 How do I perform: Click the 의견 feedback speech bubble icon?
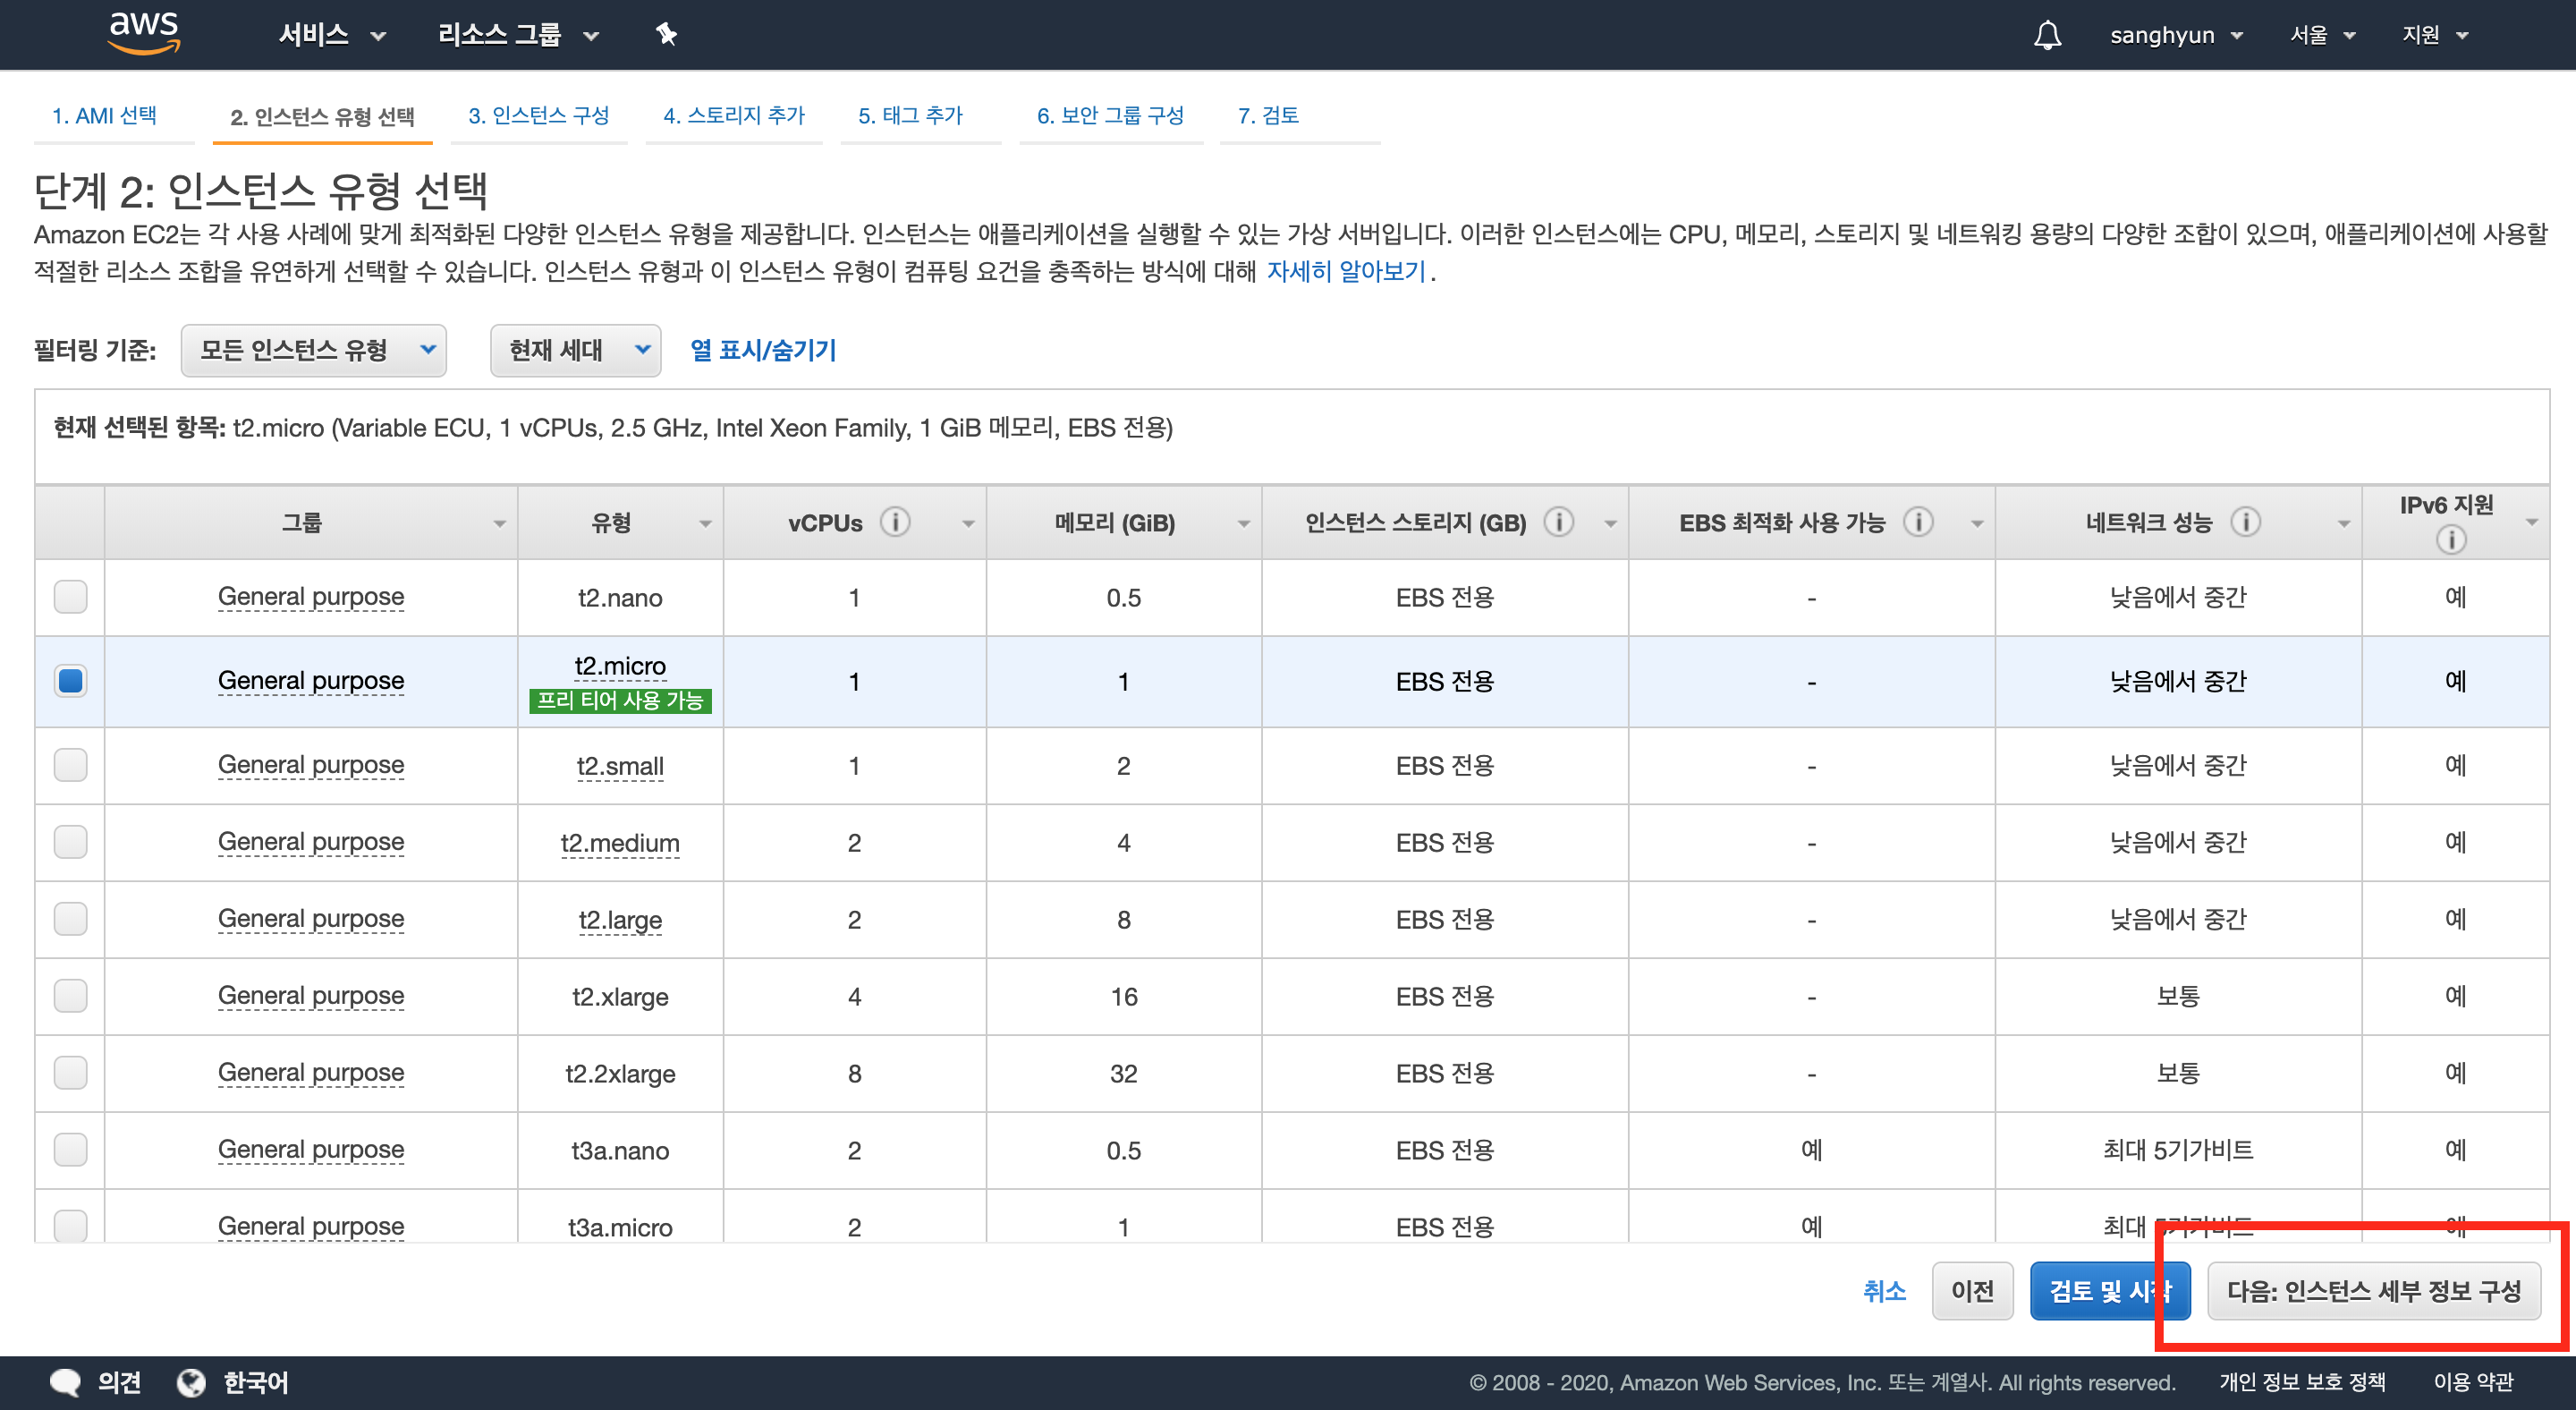point(66,1382)
